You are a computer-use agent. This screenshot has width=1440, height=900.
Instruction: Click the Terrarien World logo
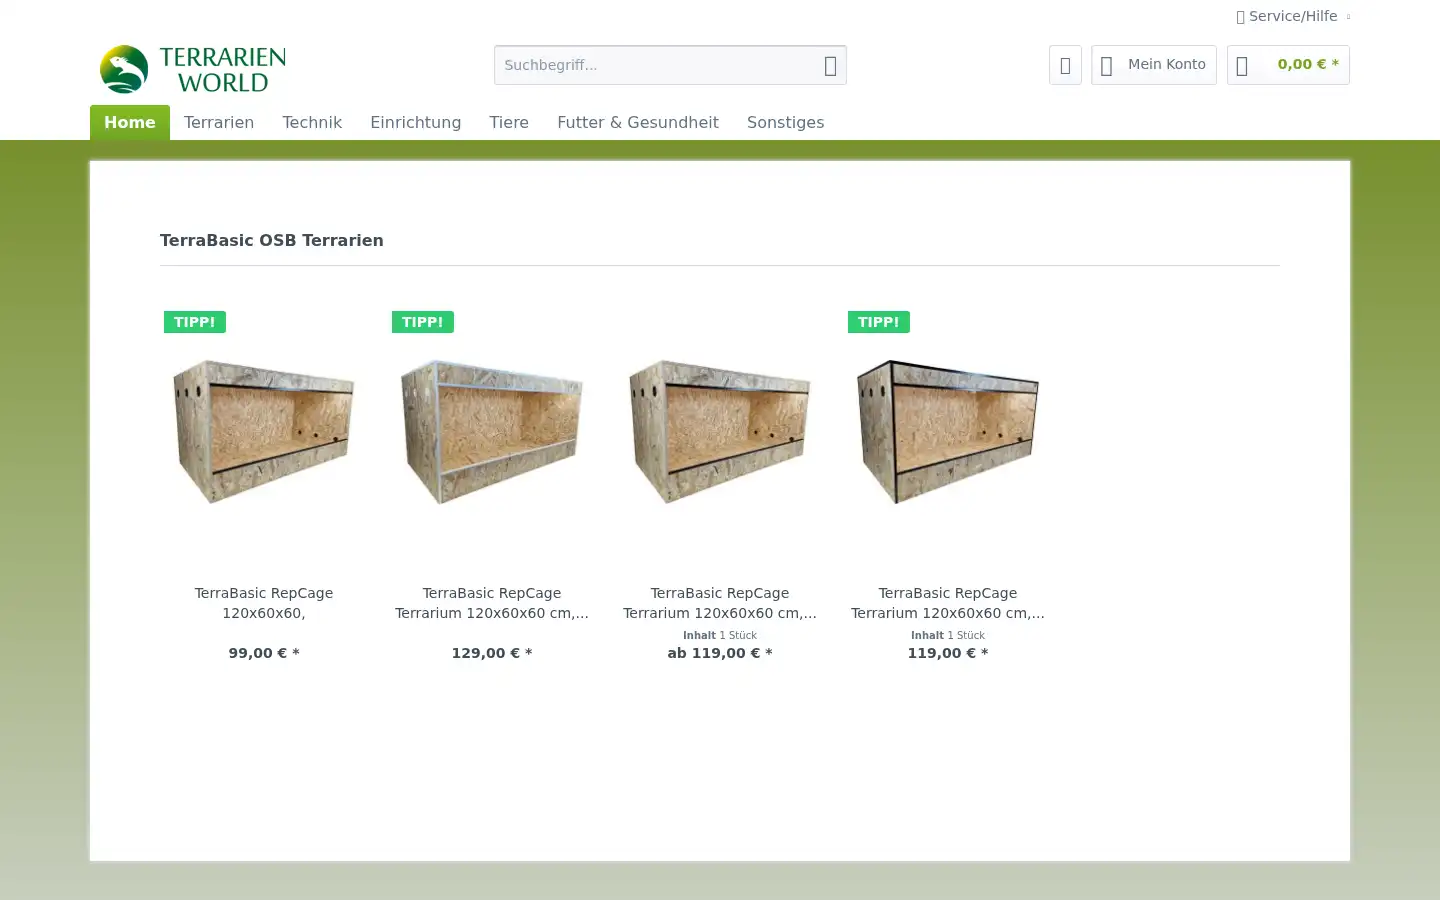point(193,69)
